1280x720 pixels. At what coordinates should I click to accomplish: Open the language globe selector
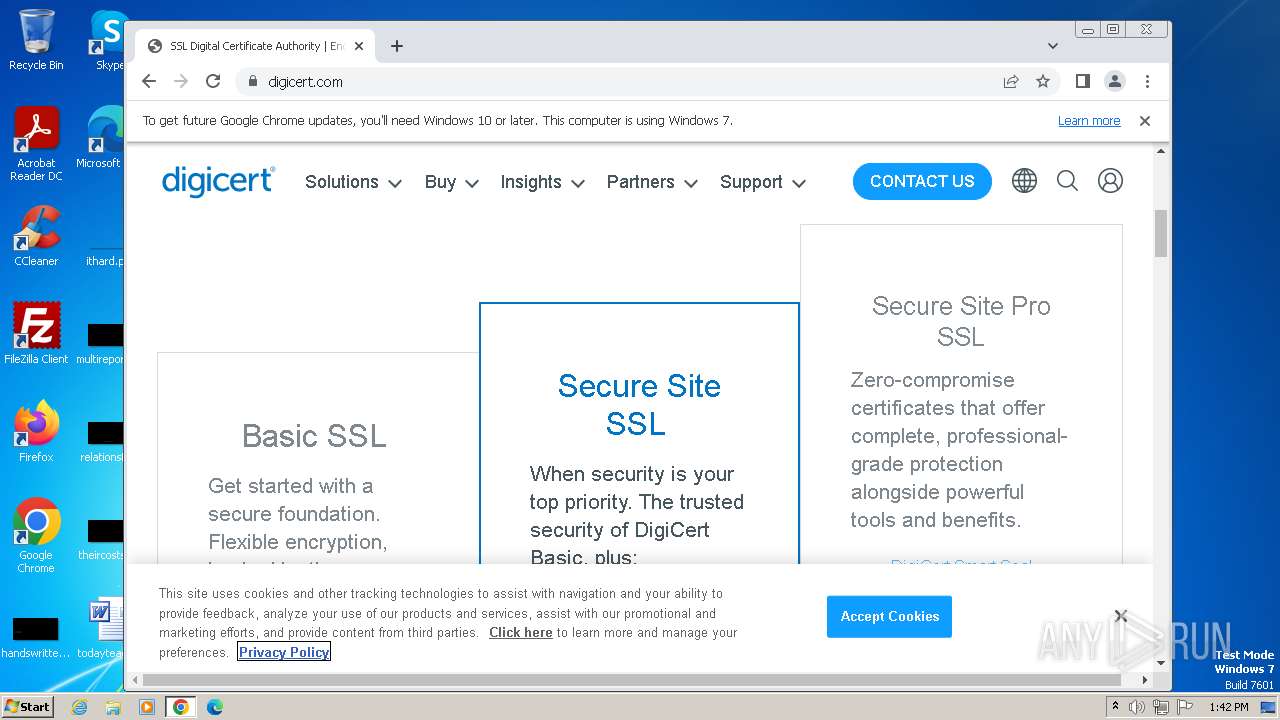1024,181
